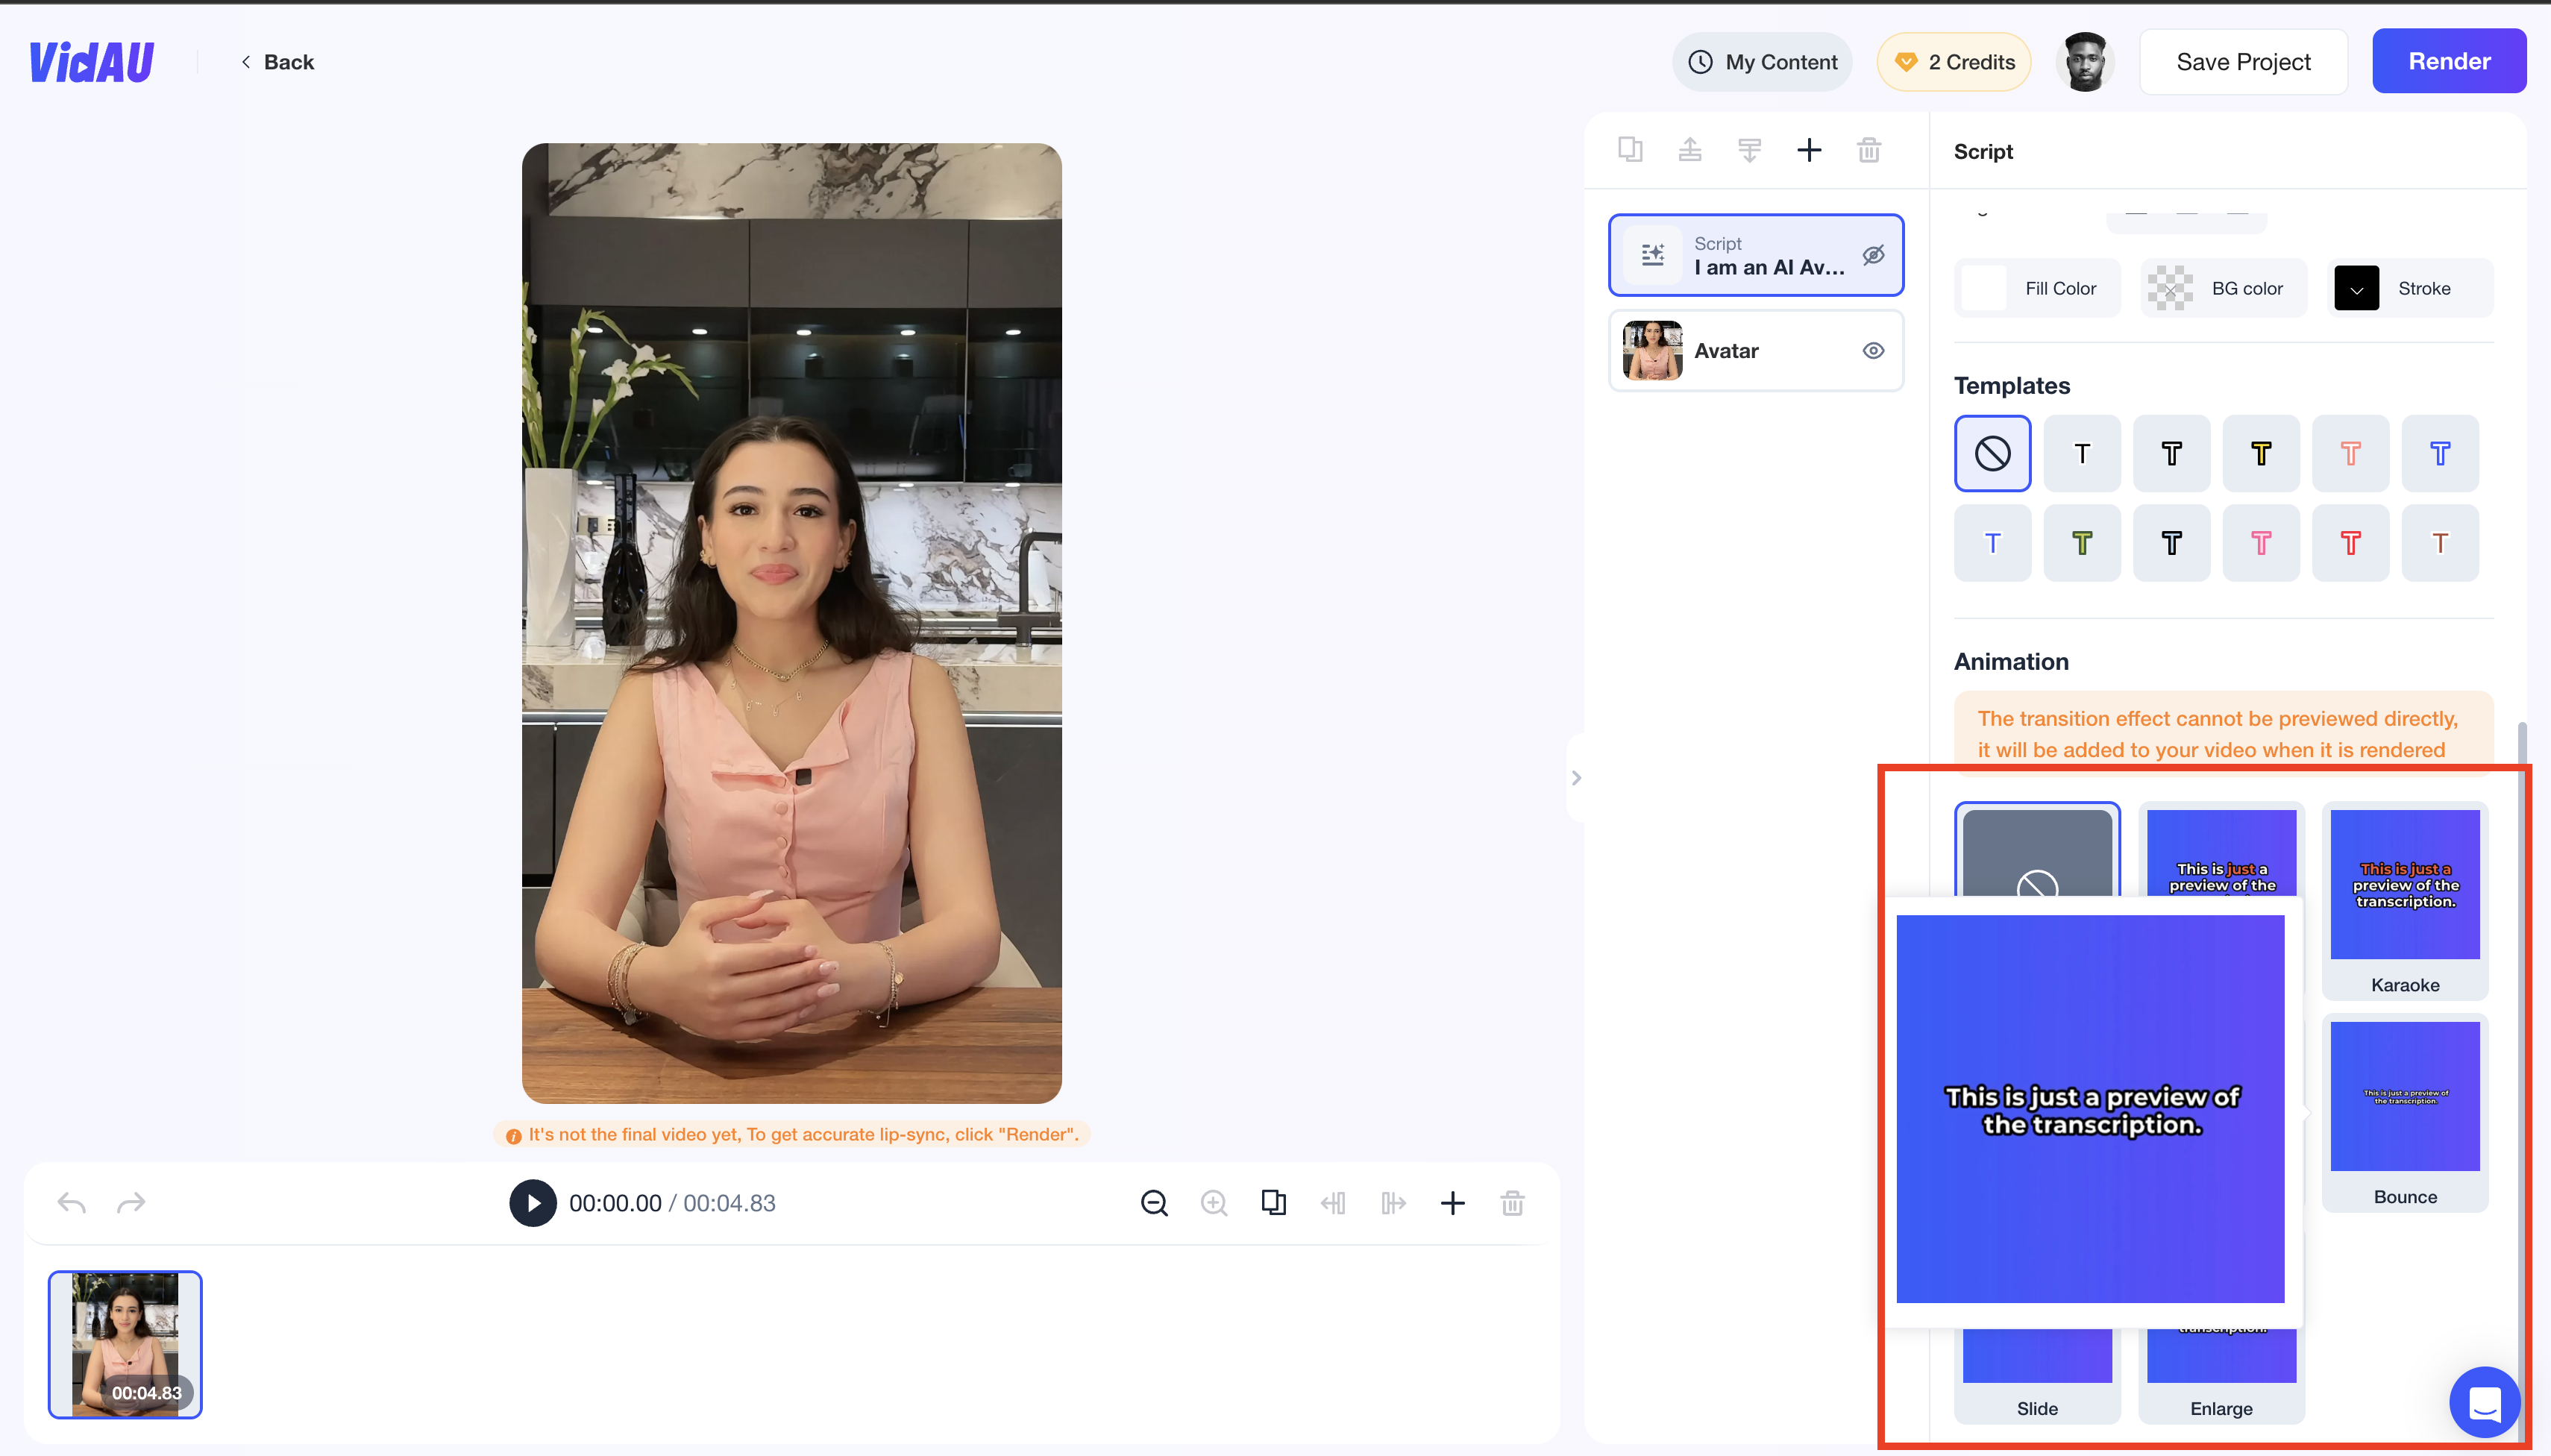
Task: Click the Save Project button
Action: [x=2244, y=61]
